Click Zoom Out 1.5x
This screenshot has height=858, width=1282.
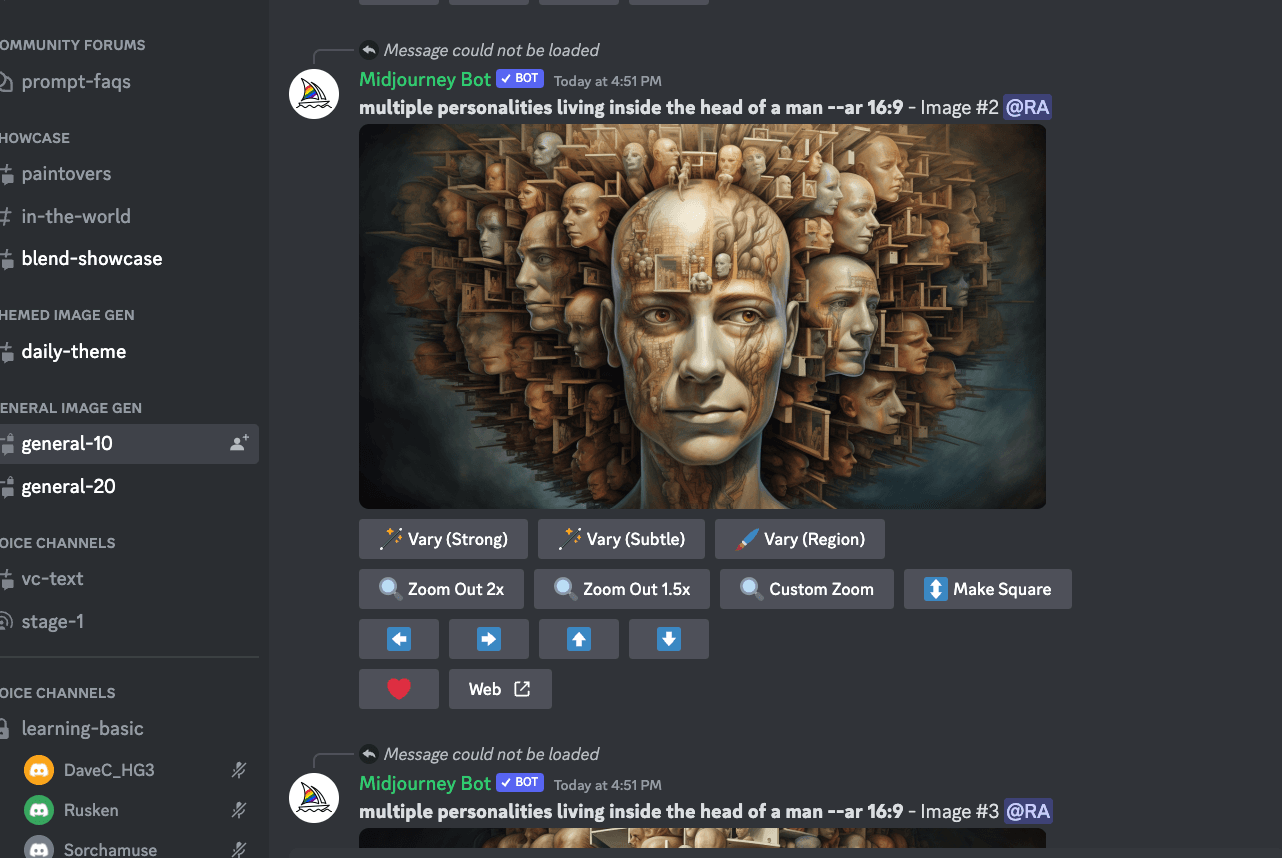[622, 589]
